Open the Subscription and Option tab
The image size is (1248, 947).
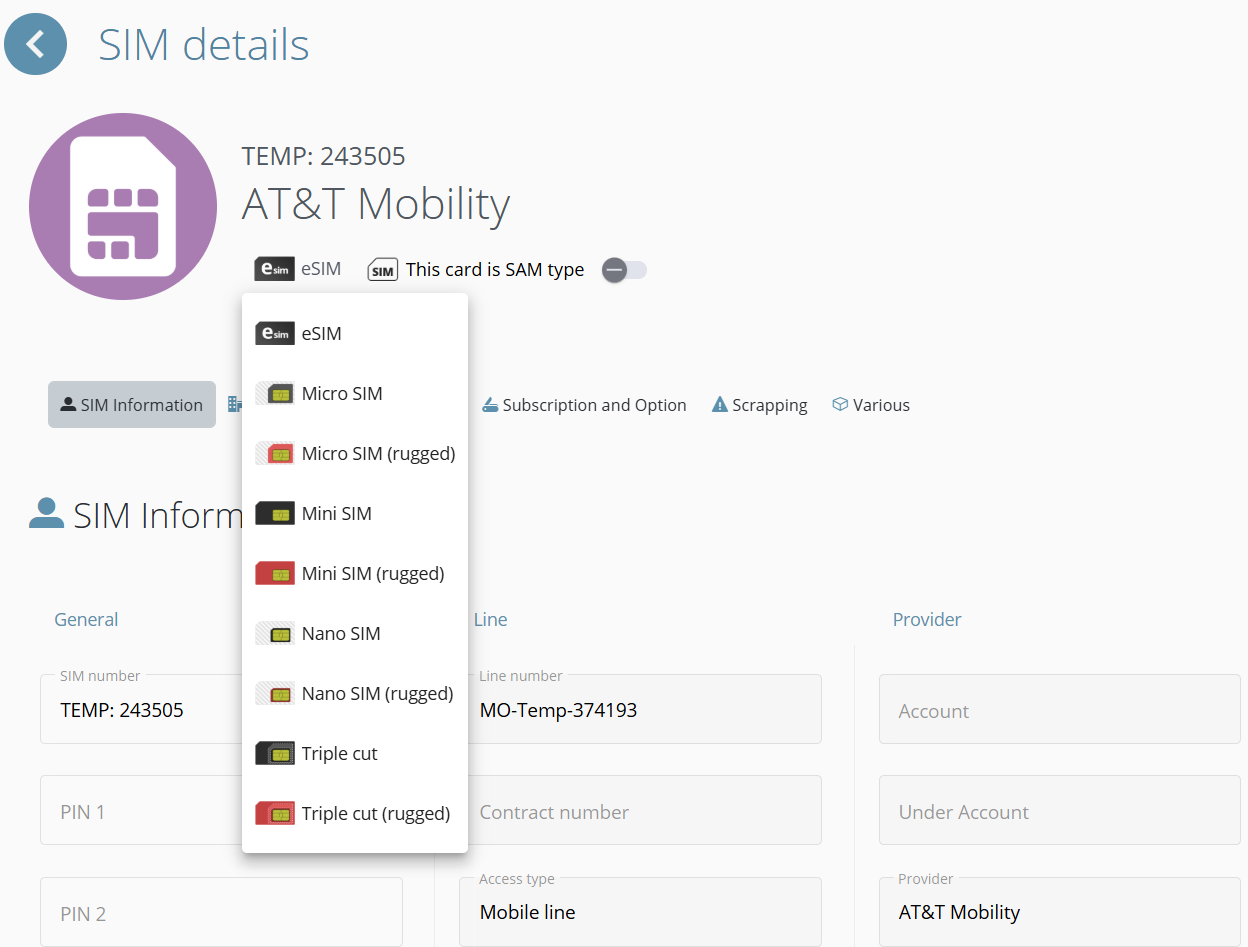585,405
